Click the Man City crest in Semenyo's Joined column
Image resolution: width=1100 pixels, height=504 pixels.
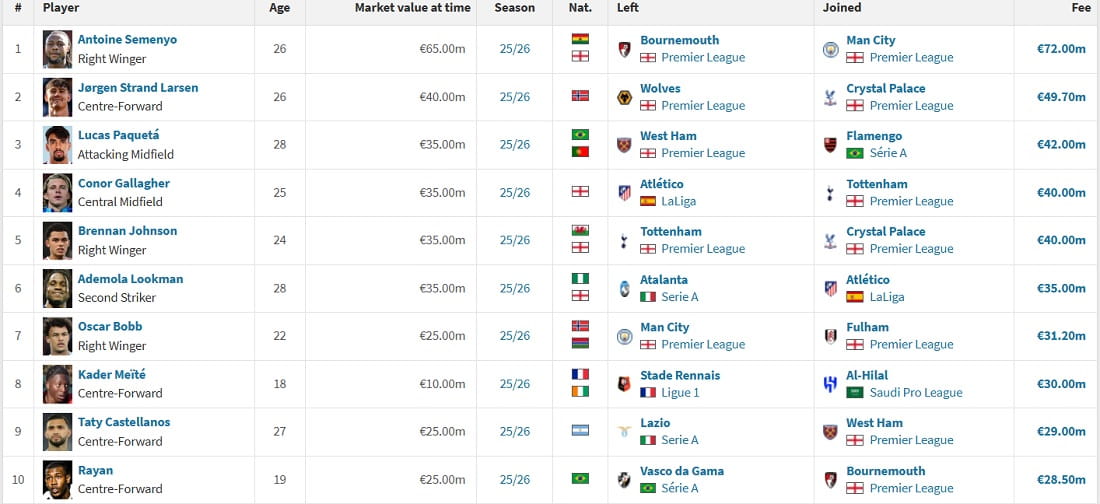830,49
